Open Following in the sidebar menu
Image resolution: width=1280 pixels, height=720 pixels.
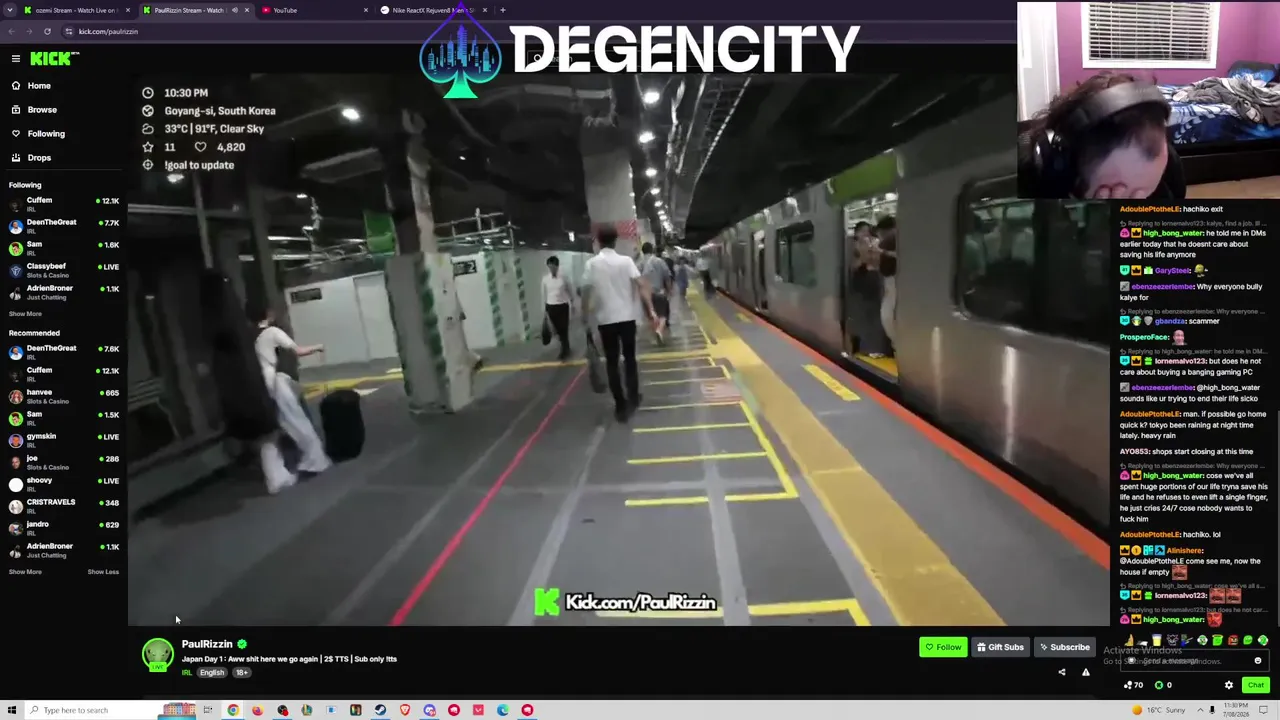tap(46, 134)
